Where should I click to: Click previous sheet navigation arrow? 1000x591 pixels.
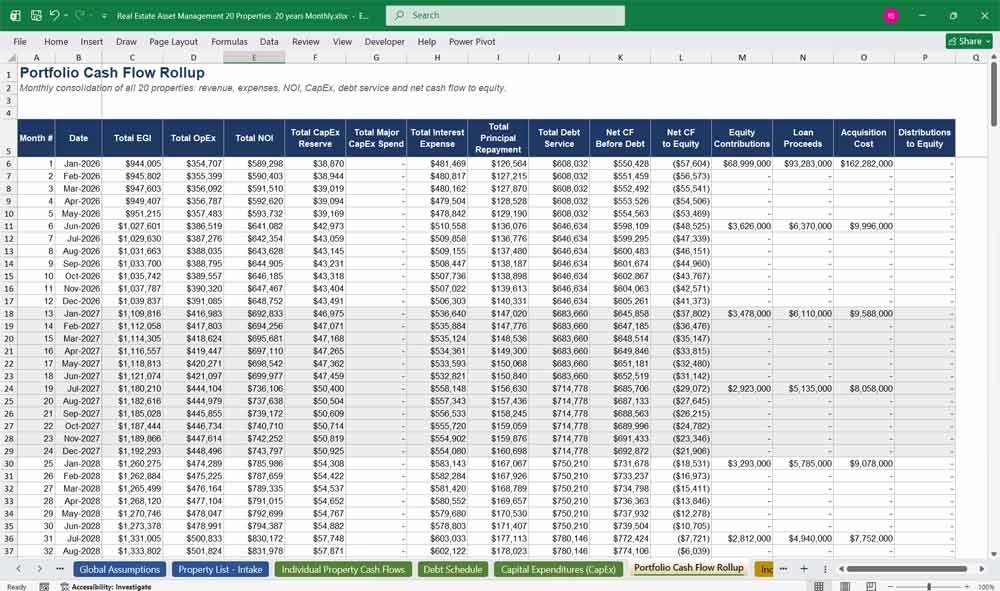pyautogui.click(x=18, y=569)
